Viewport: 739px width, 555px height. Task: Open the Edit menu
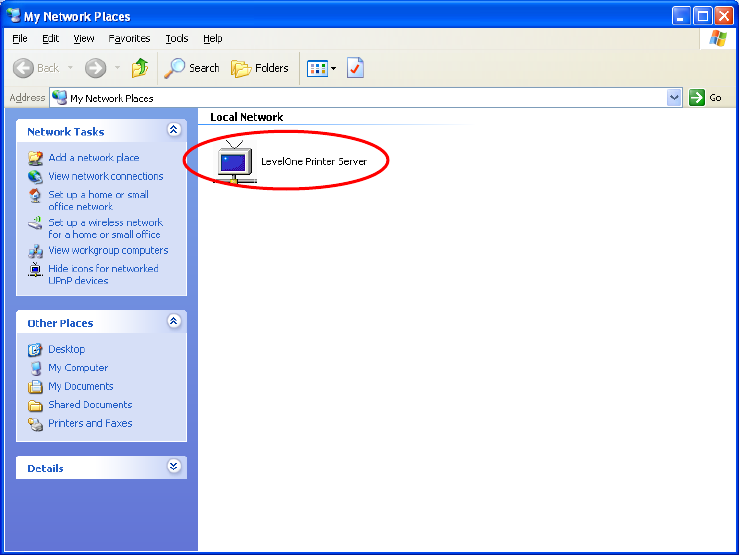tap(50, 39)
